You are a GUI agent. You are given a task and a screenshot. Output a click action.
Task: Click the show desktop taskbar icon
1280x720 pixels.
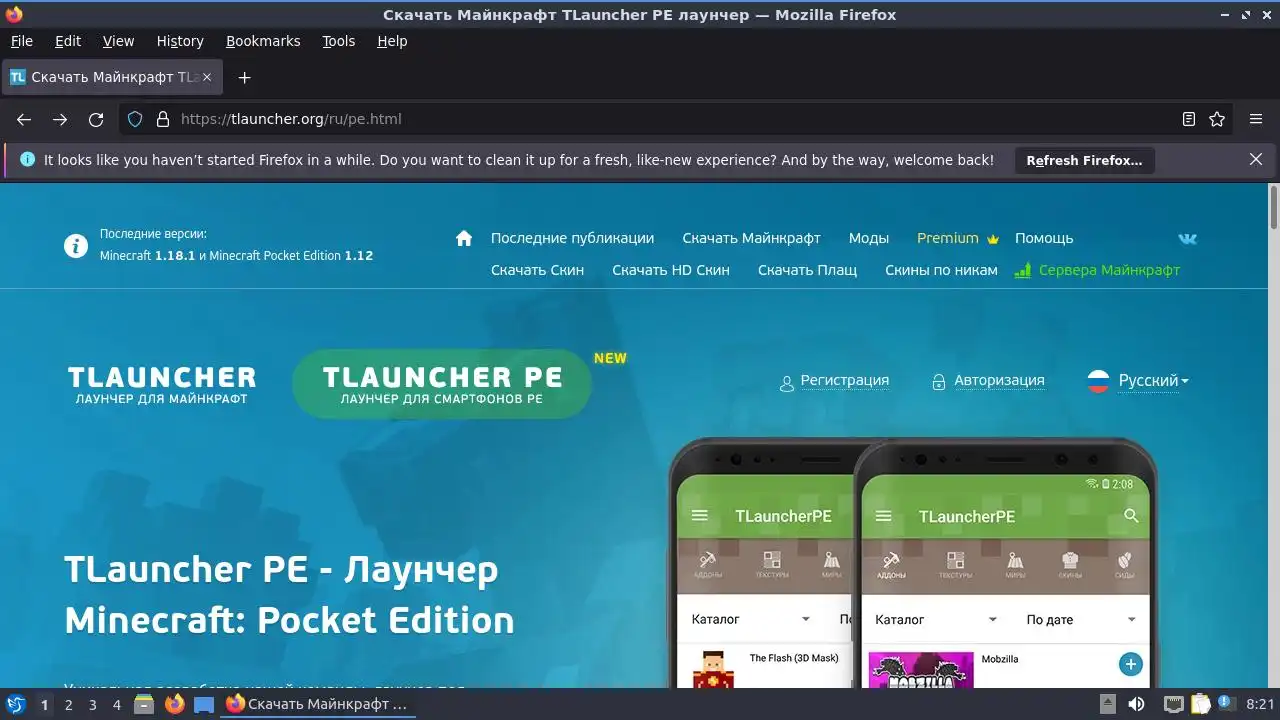point(204,704)
